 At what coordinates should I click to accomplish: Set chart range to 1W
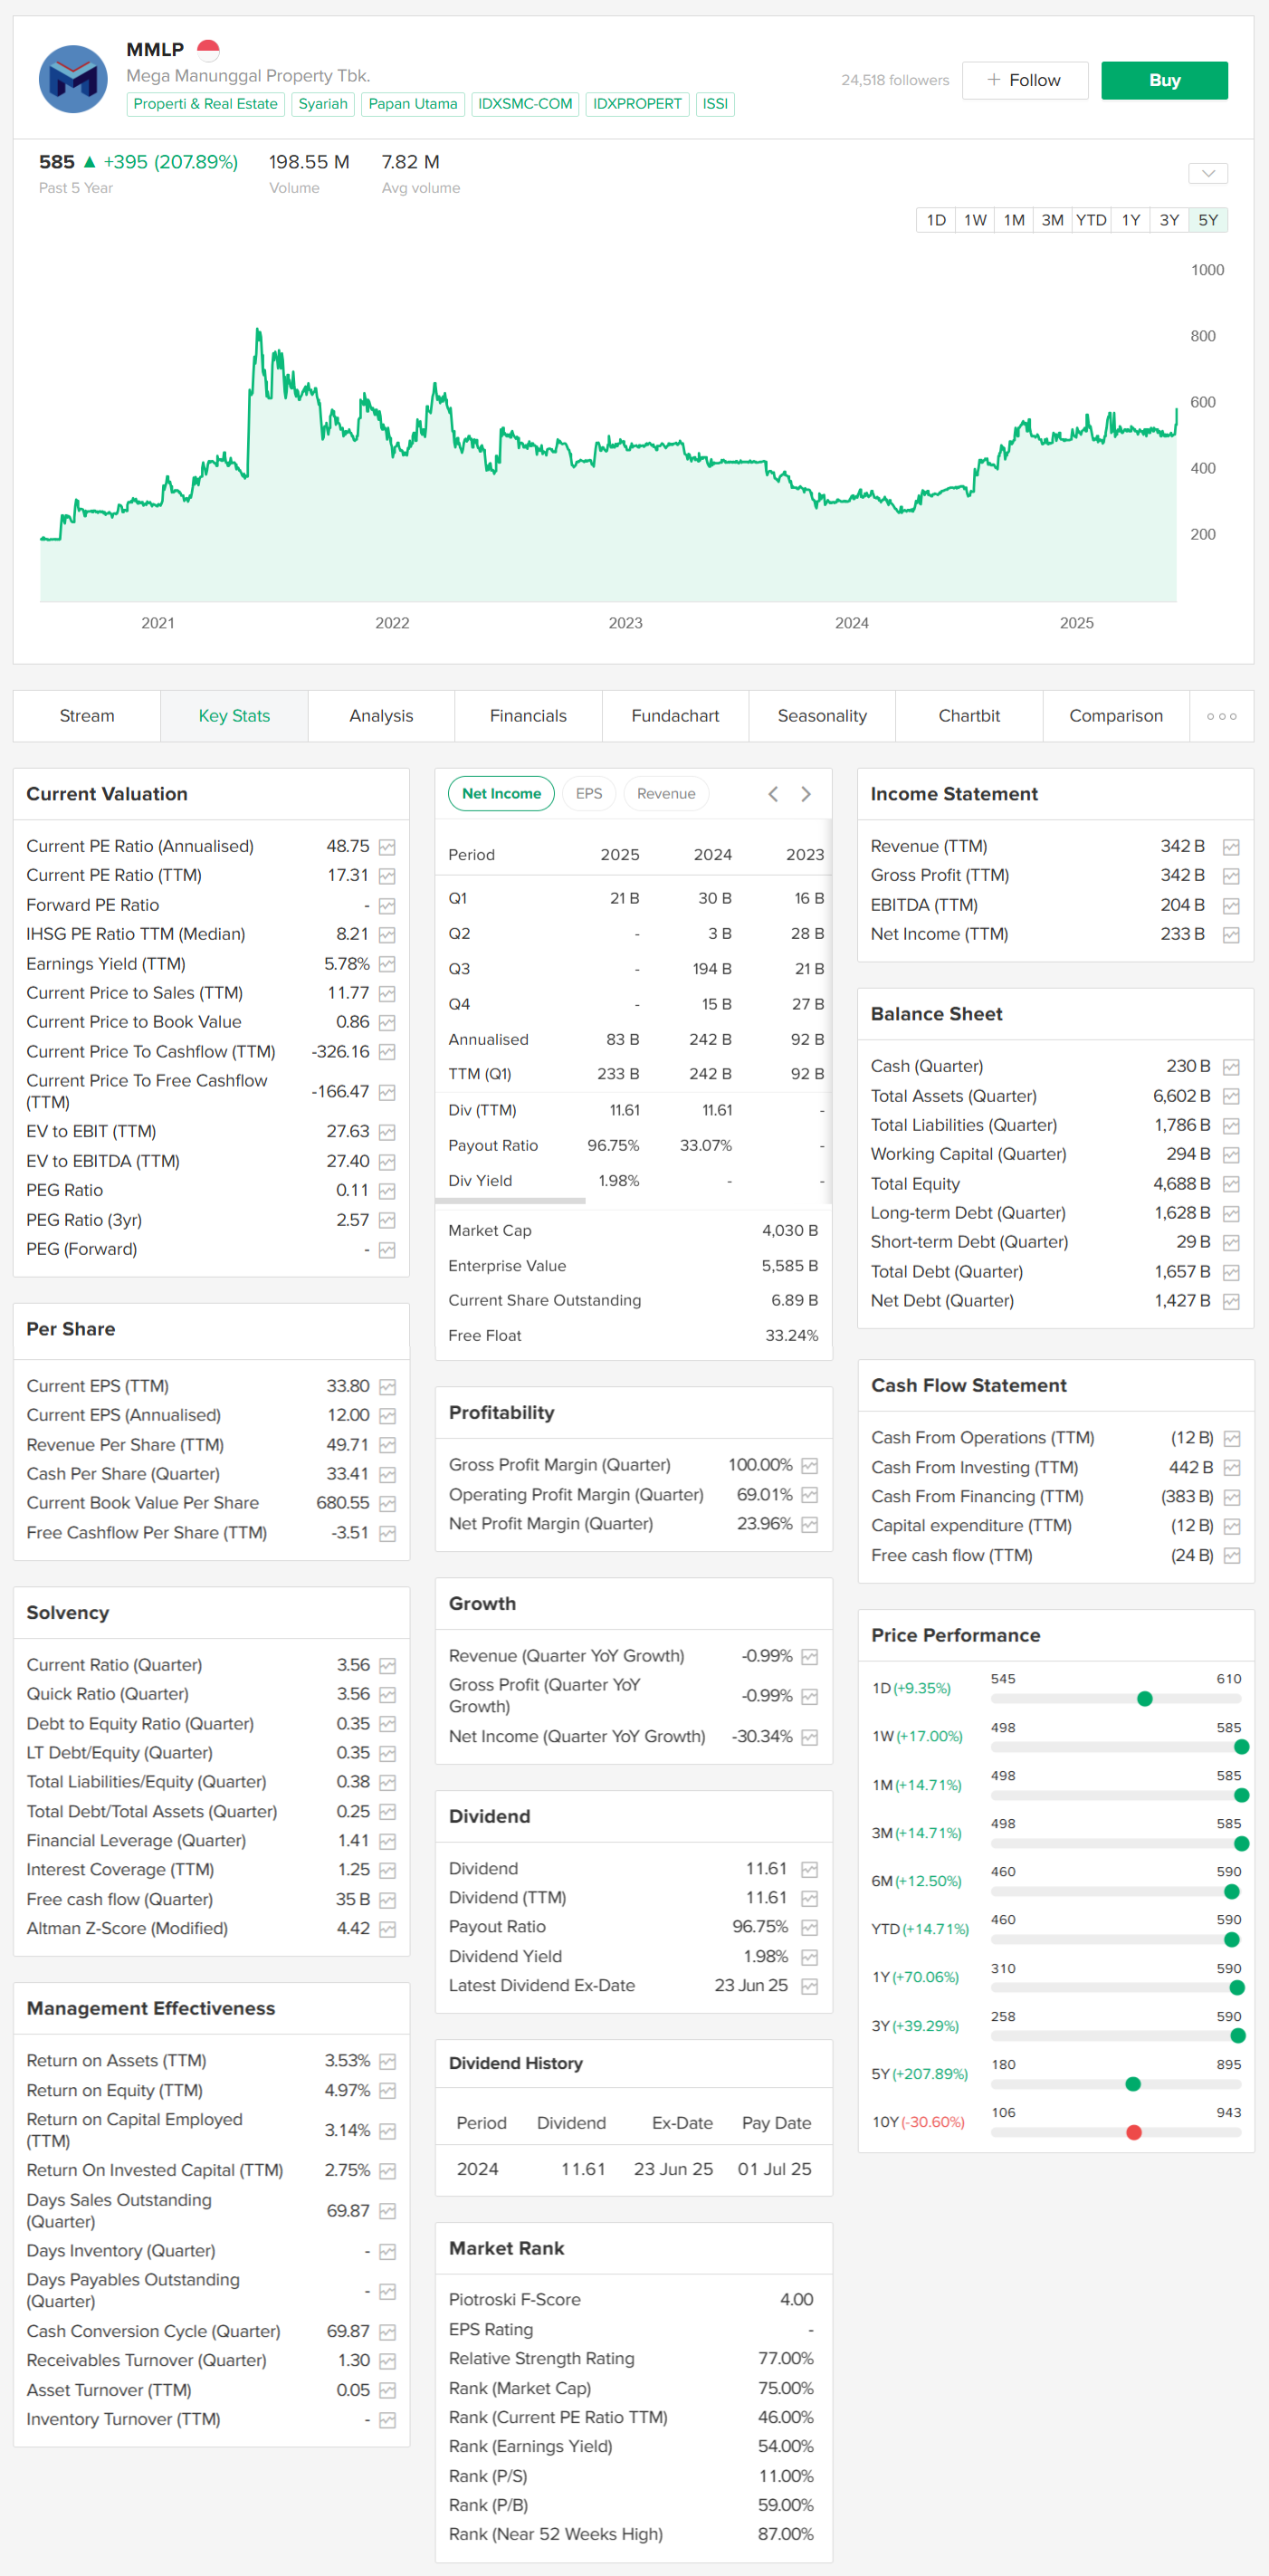[975, 220]
